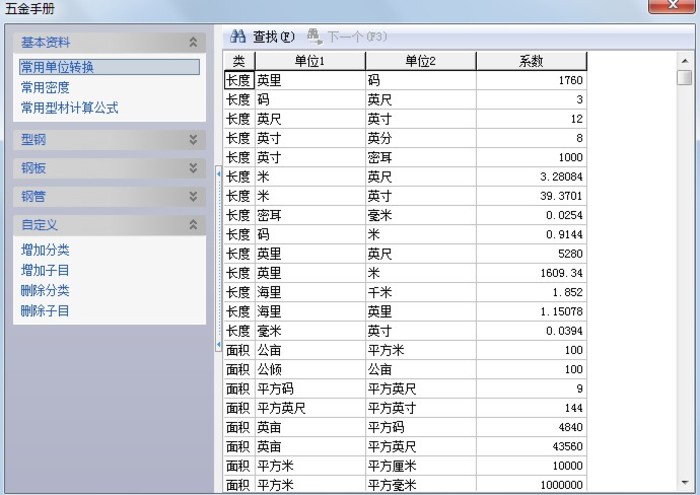This screenshot has width=700, height=495.
Task: Click scrollbar up arrow
Action: [684, 60]
